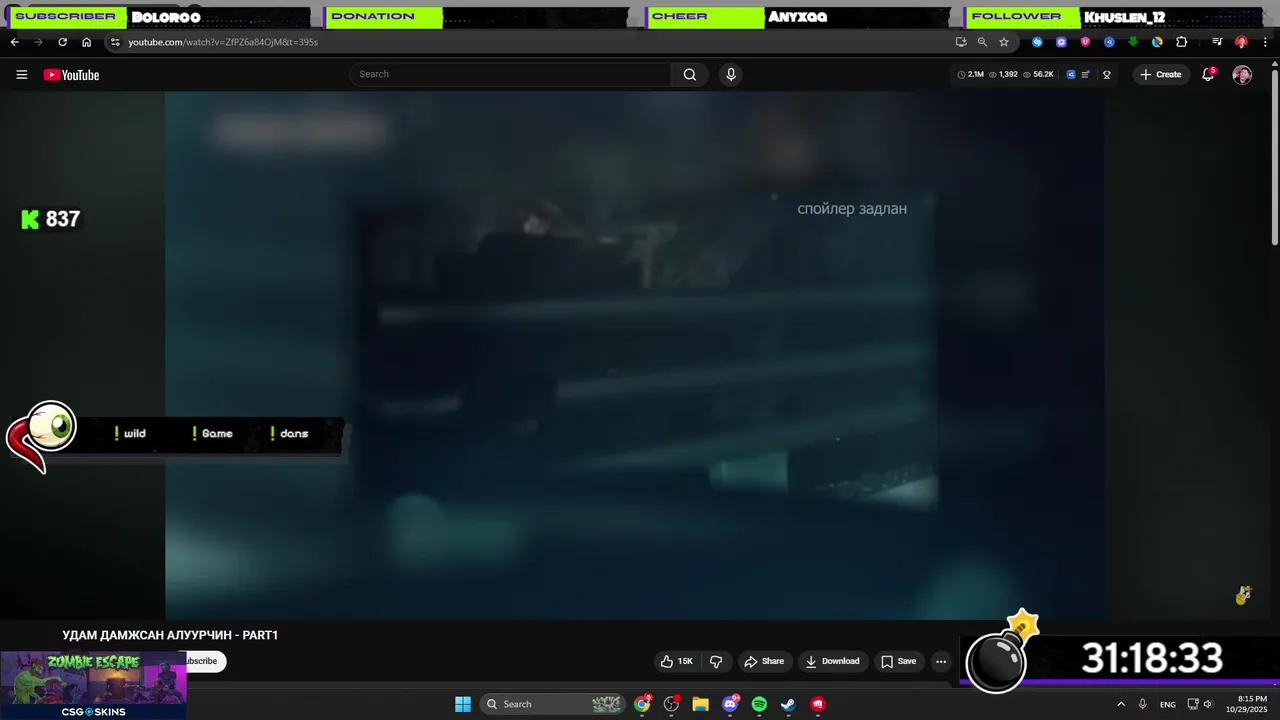Open the YouTube account avatar menu

(x=1242, y=75)
